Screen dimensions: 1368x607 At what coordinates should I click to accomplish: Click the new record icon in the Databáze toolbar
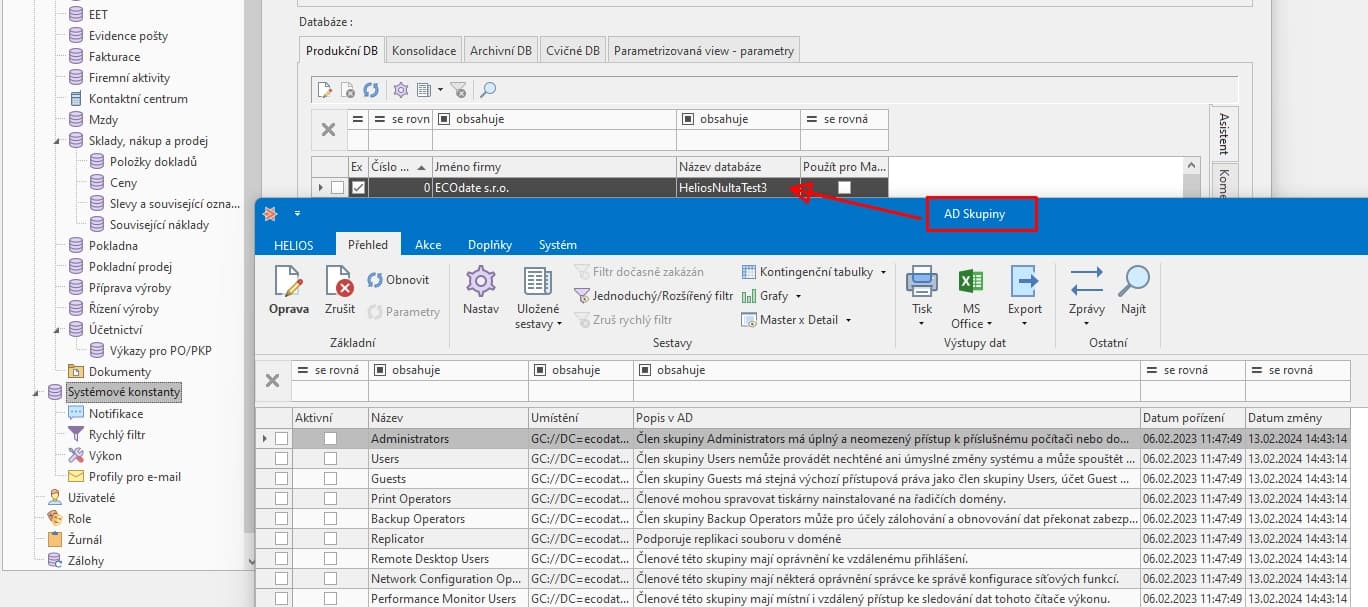[325, 90]
